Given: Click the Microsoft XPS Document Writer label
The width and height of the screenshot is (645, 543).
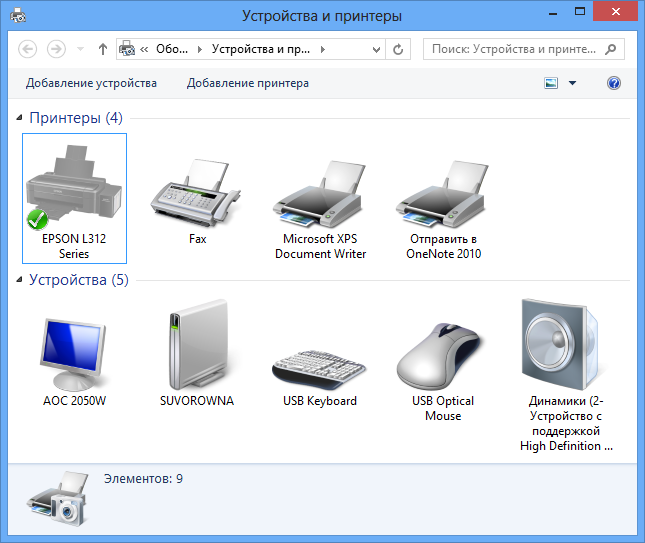Looking at the screenshot, I should pyautogui.click(x=320, y=246).
